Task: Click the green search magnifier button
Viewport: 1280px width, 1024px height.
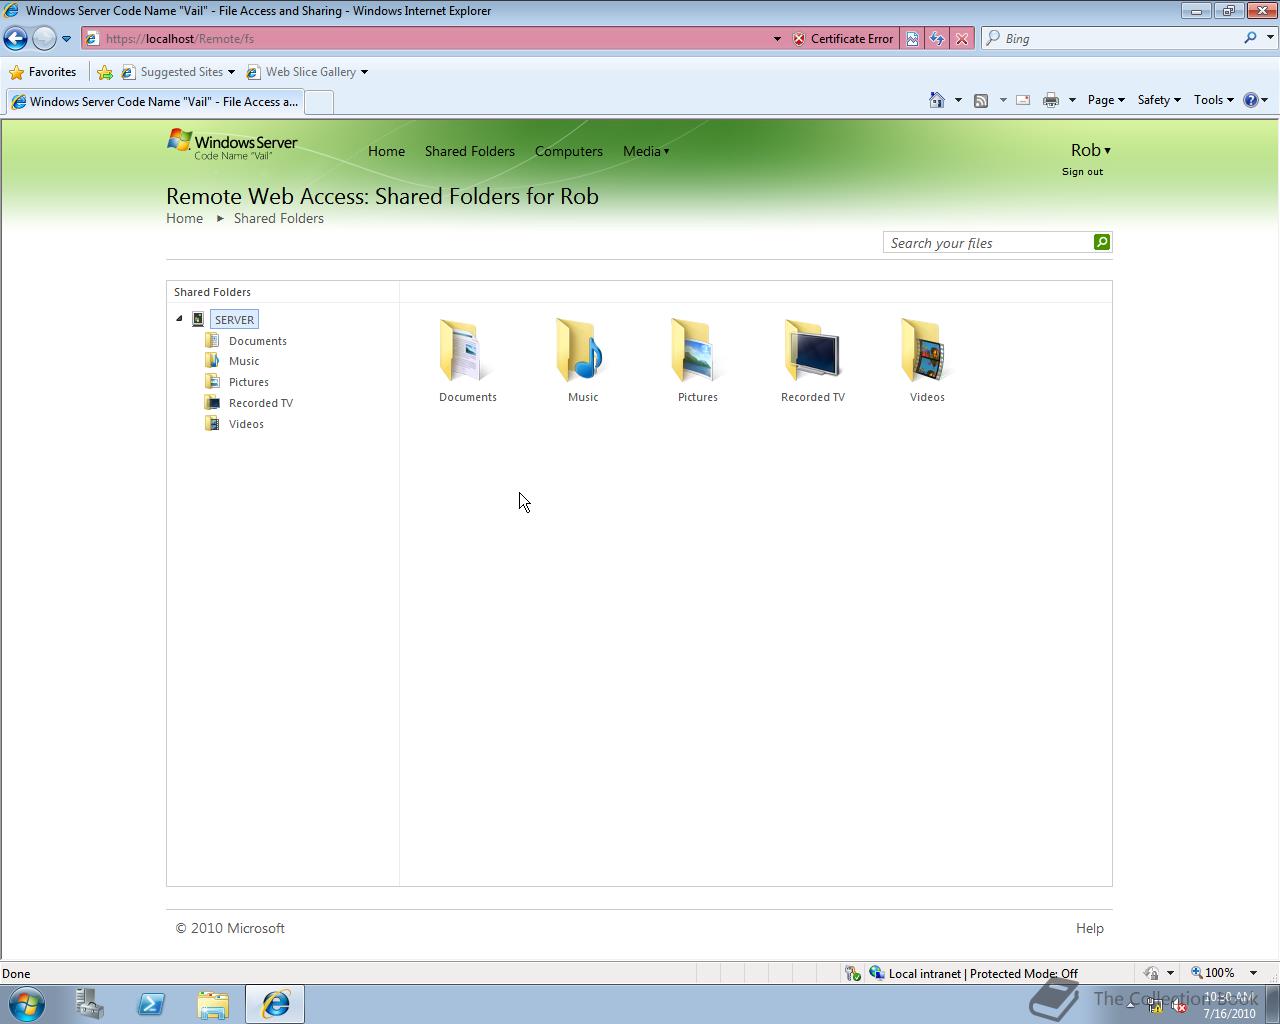Action: [x=1101, y=242]
